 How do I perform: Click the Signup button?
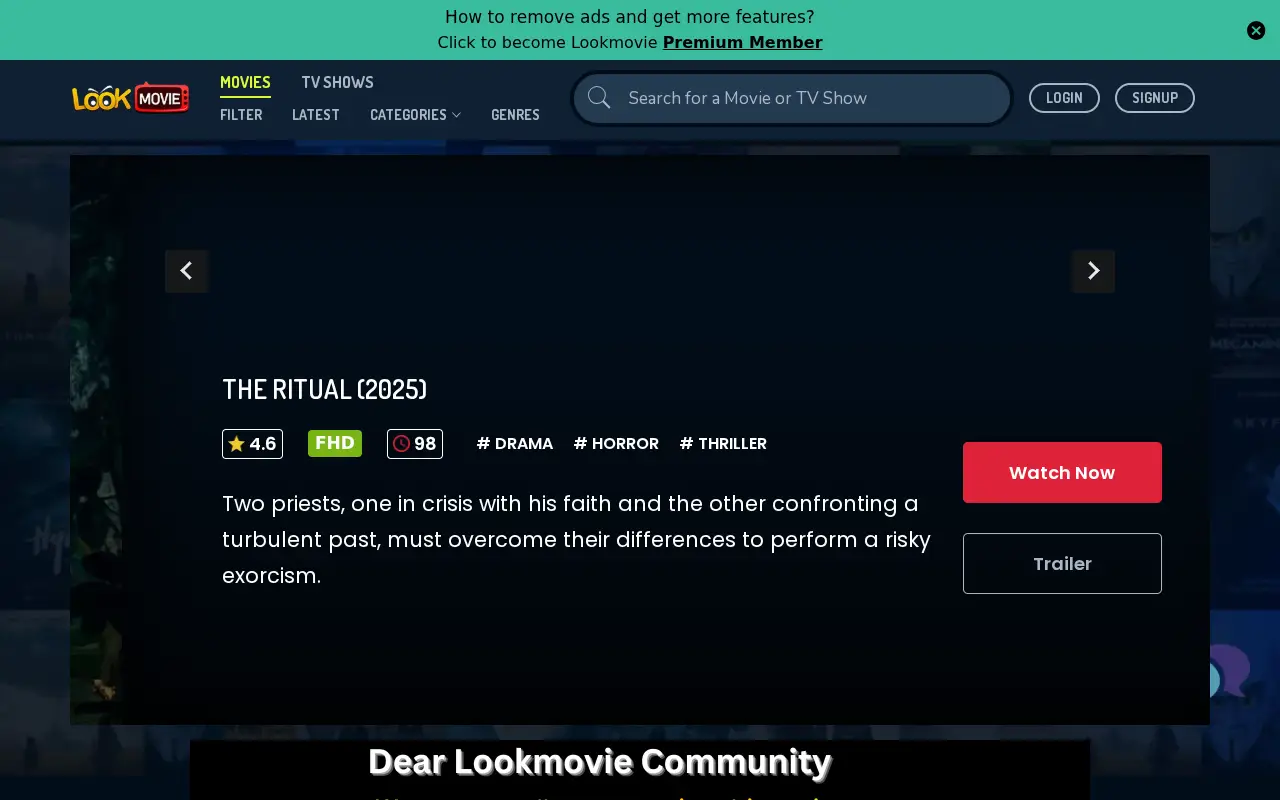click(x=1155, y=98)
